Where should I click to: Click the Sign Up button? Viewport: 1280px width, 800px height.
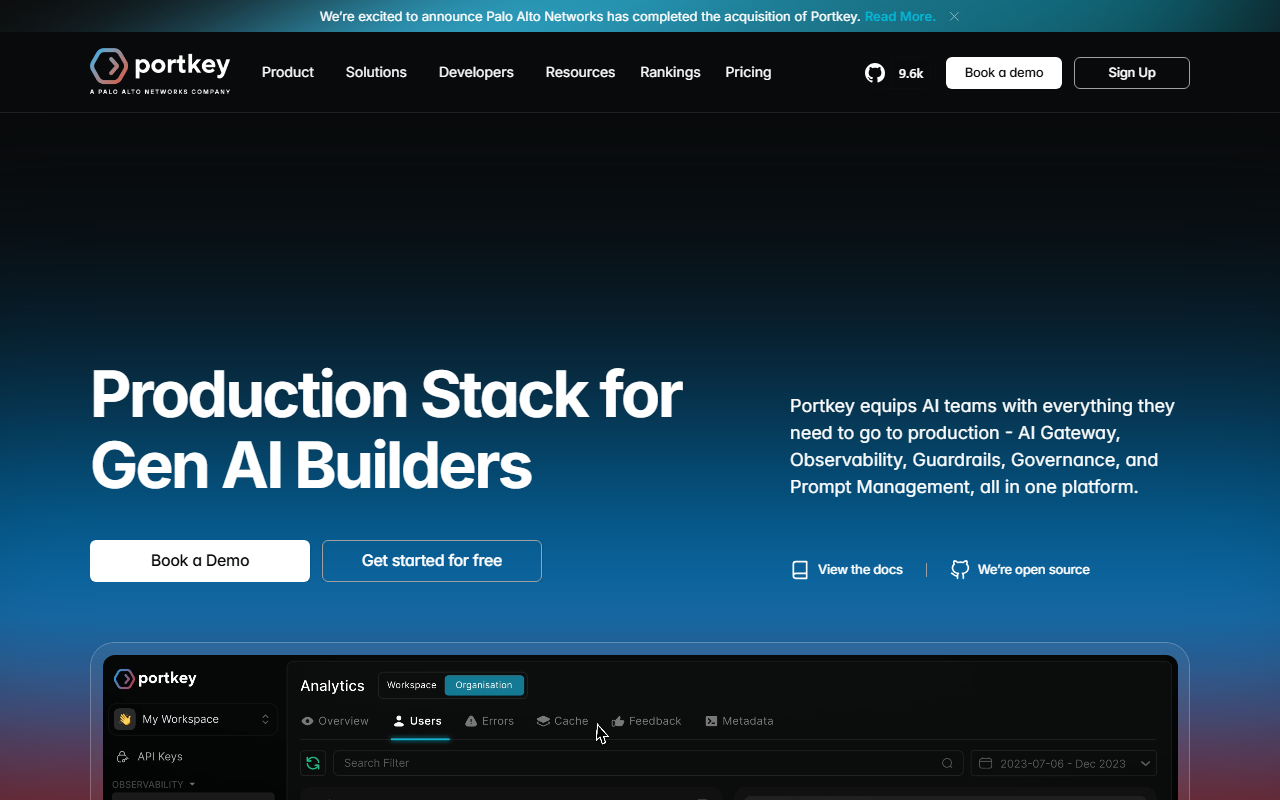click(1132, 73)
